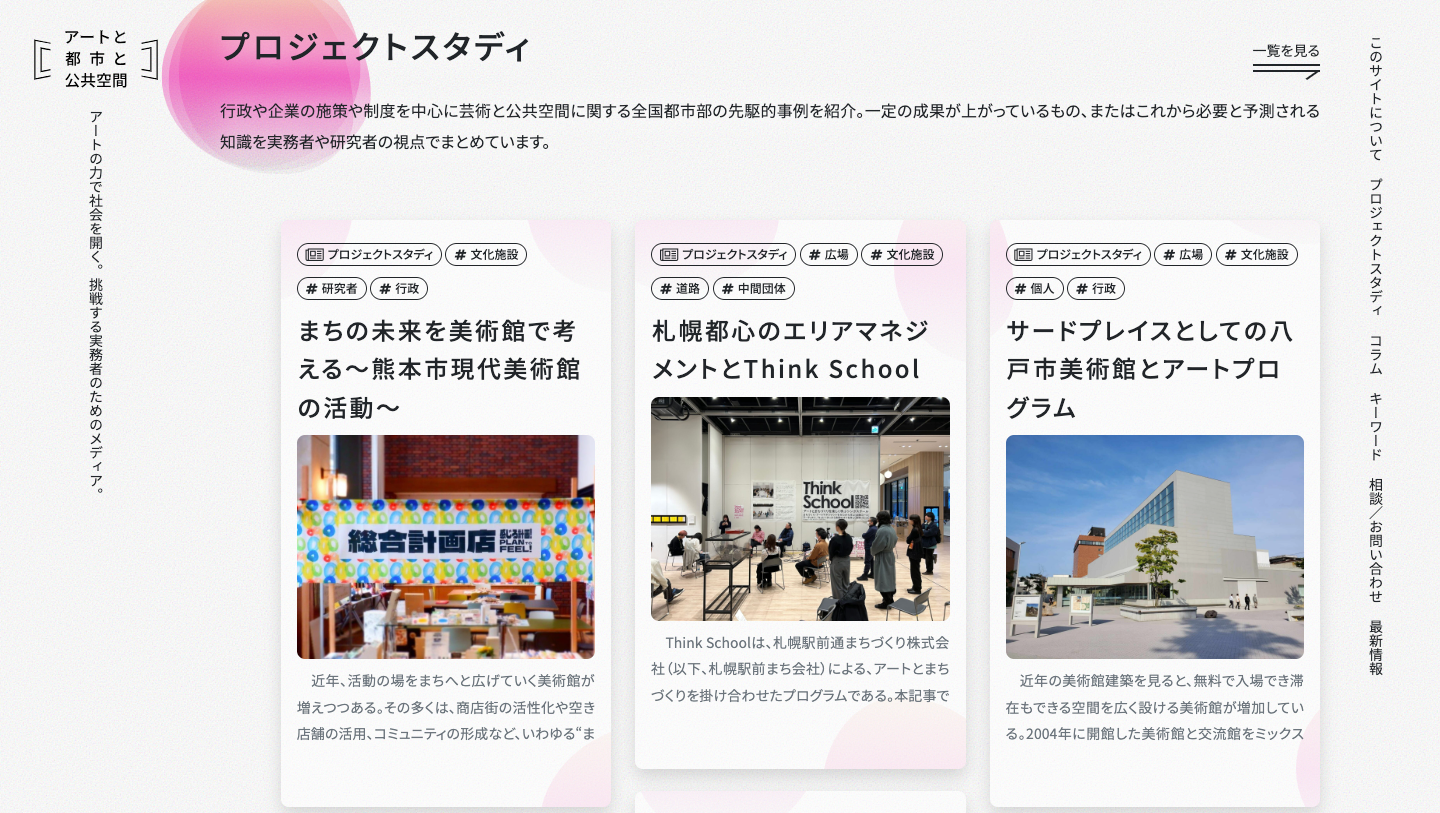Click プロジェクトスタディ tag on Hachinohe museum card
Image resolution: width=1440 pixels, height=813 pixels.
pyautogui.click(x=1078, y=255)
